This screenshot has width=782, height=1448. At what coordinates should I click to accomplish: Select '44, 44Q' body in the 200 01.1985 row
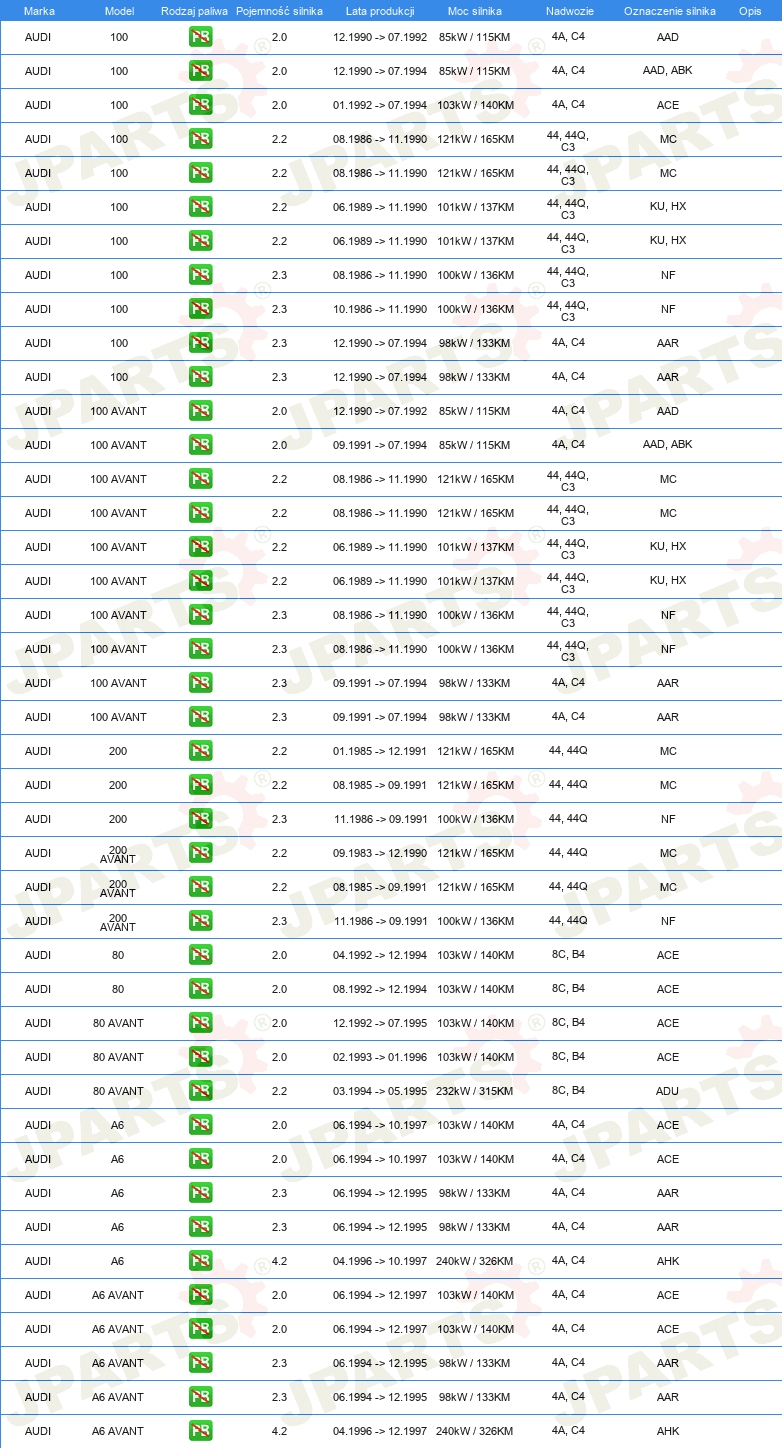(x=568, y=751)
